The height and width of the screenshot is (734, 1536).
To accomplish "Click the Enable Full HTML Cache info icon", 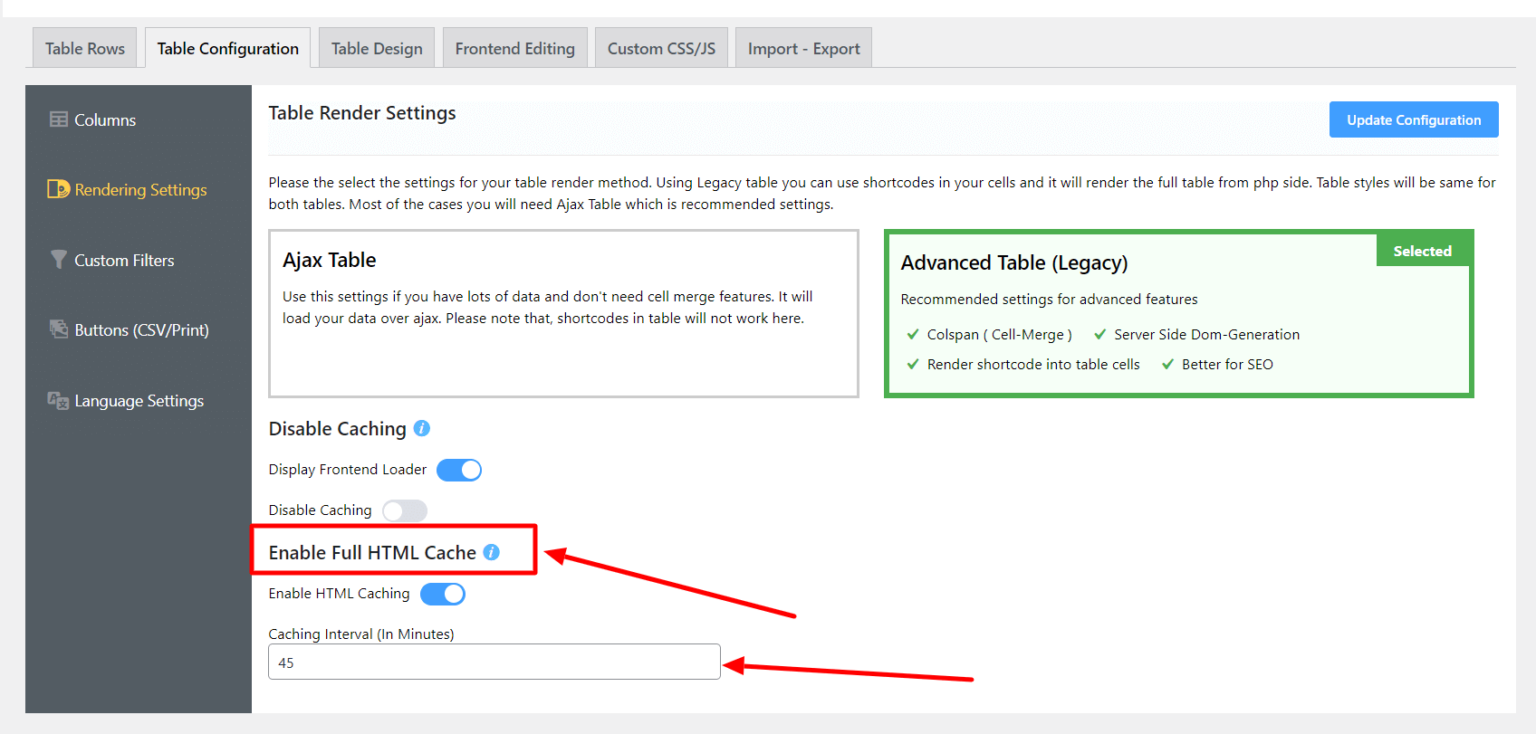I will [491, 550].
